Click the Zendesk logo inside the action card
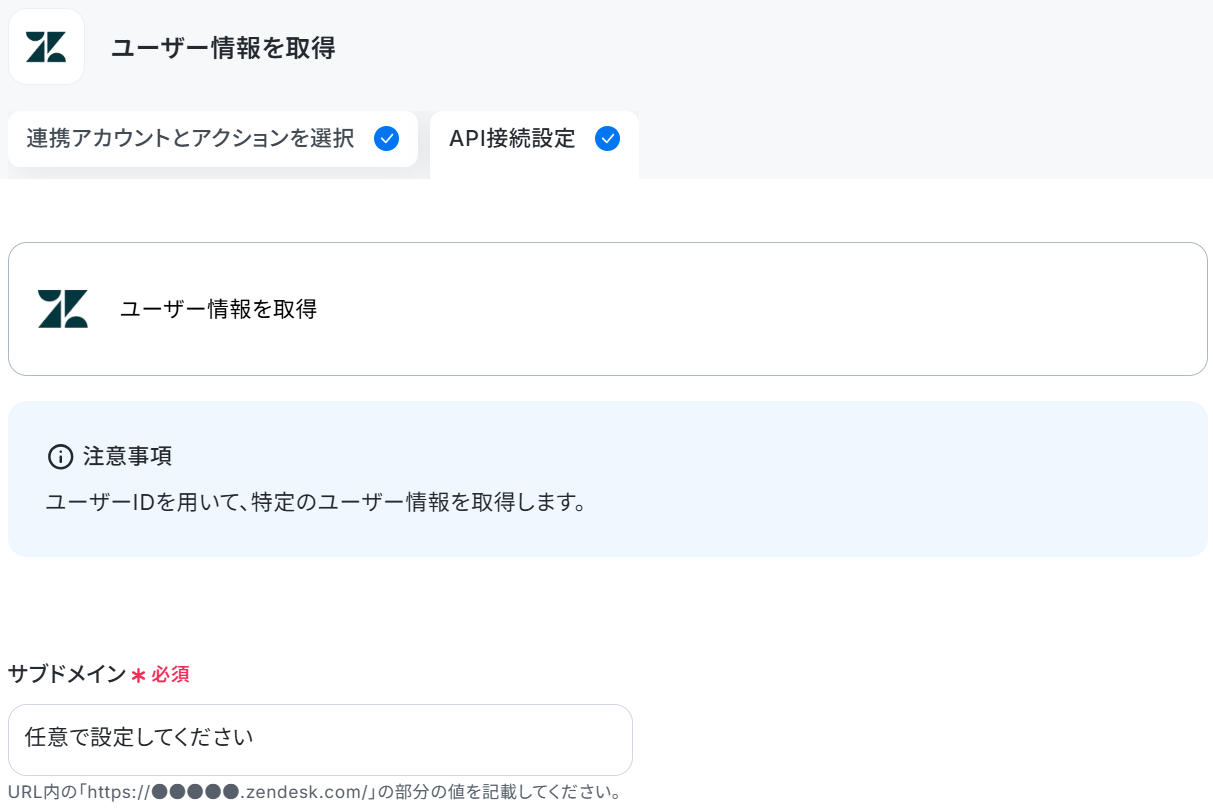Viewport: 1213px width, 811px height. (x=63, y=309)
